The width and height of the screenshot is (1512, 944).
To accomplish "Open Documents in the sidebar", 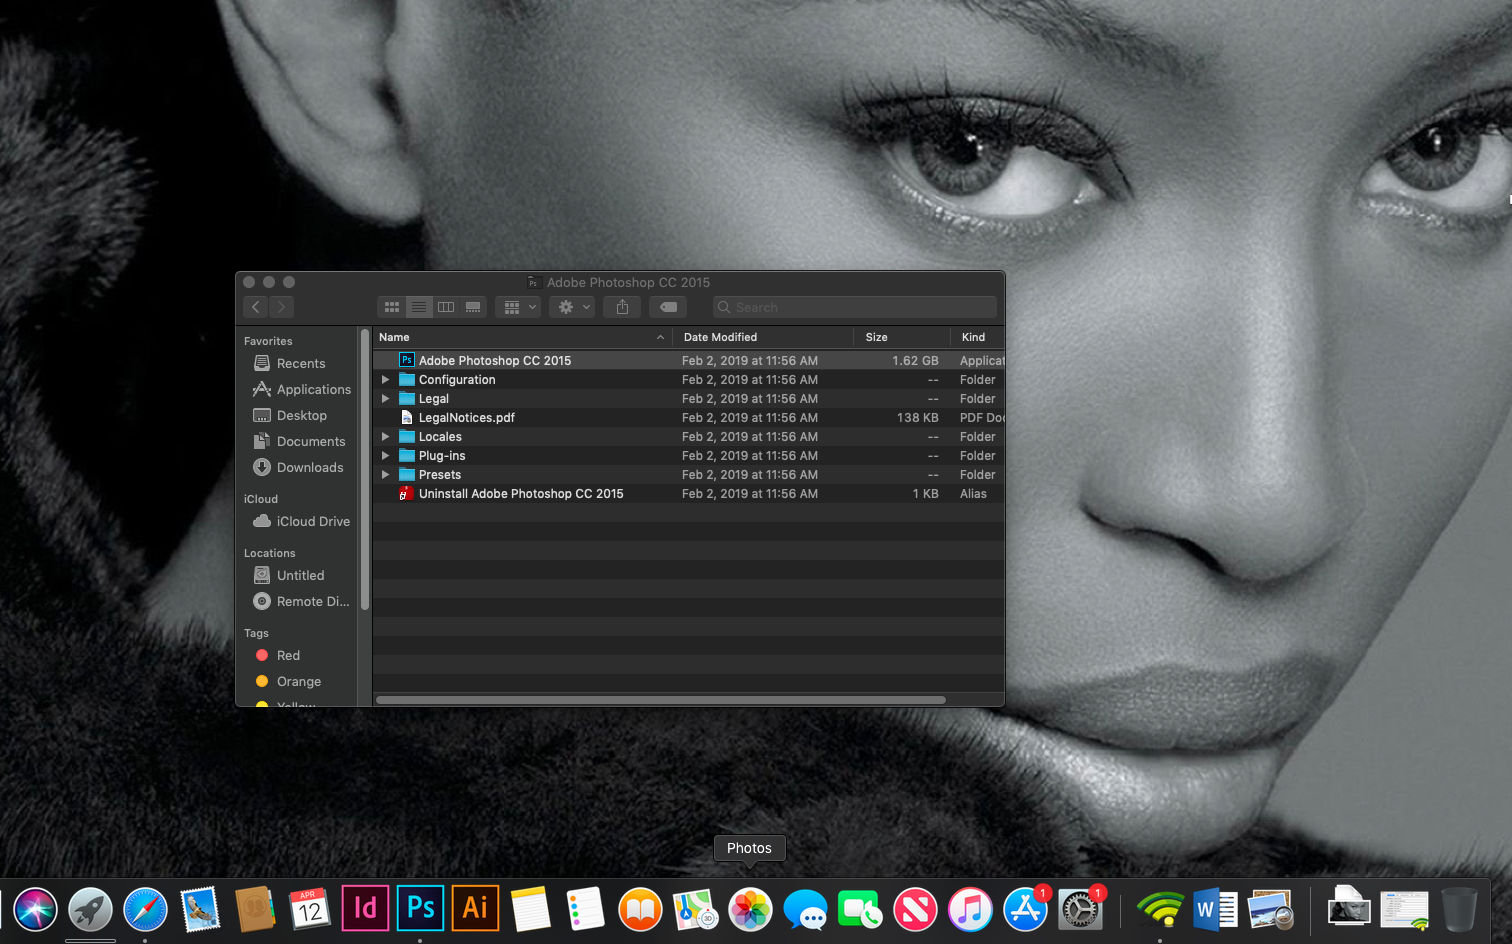I will 300,442.
